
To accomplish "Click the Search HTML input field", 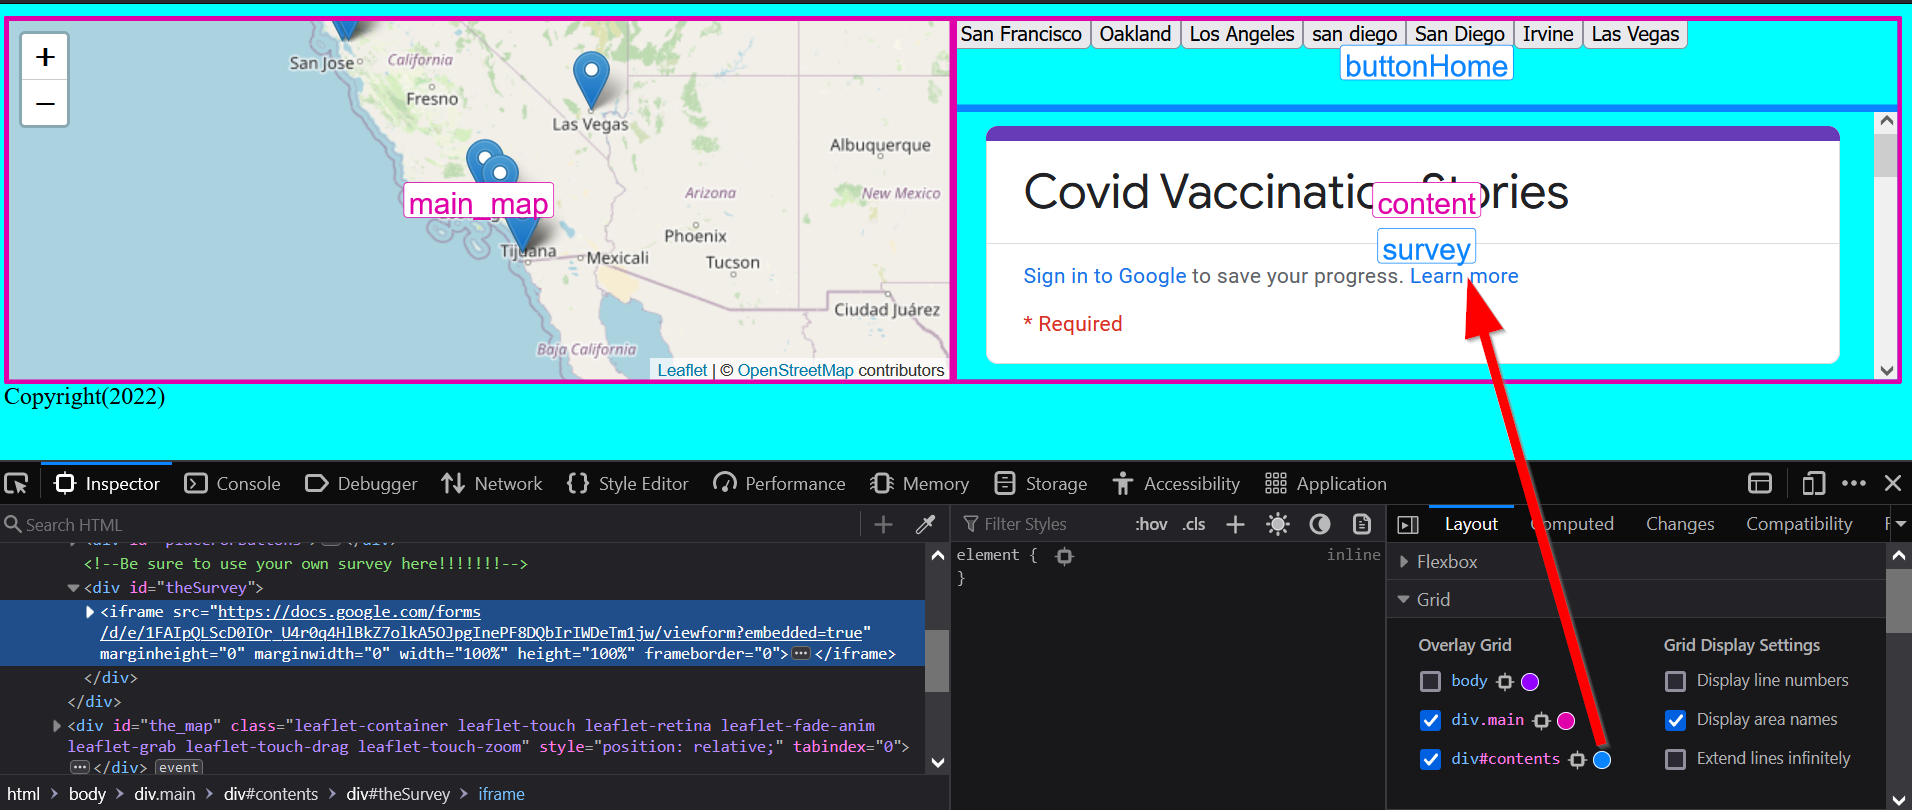I will 430,524.
